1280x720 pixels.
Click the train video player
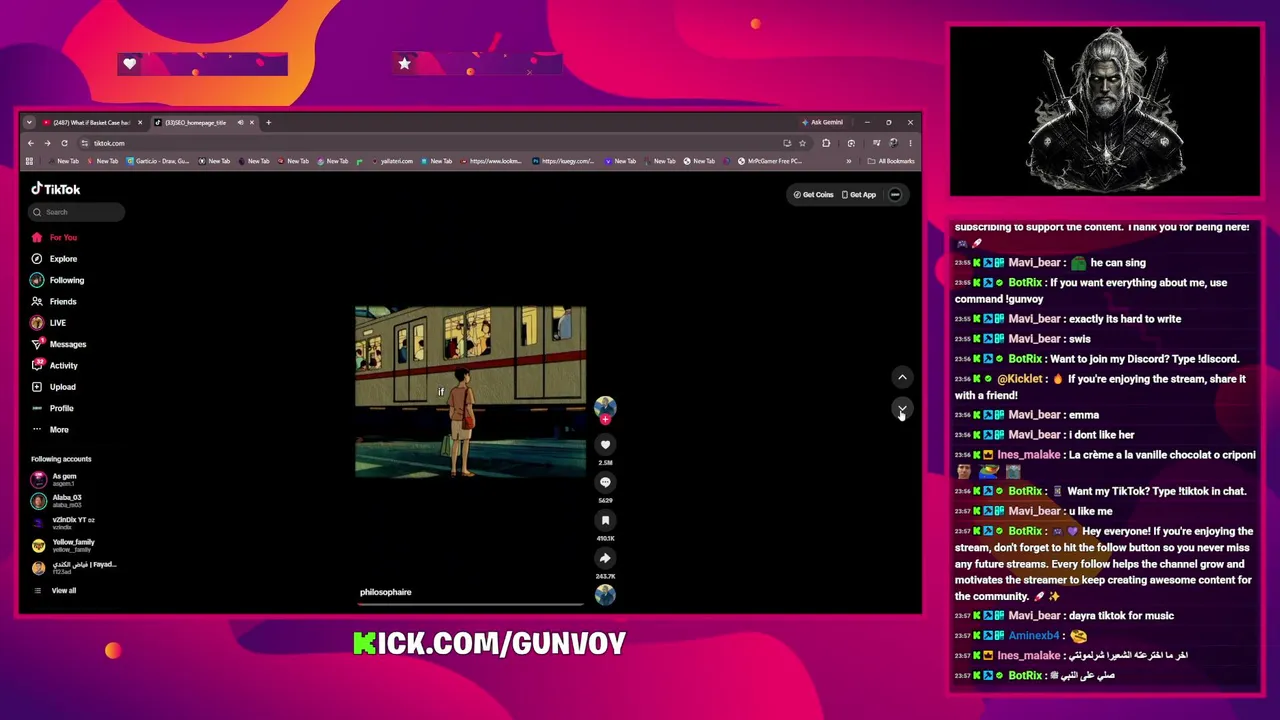[470, 392]
